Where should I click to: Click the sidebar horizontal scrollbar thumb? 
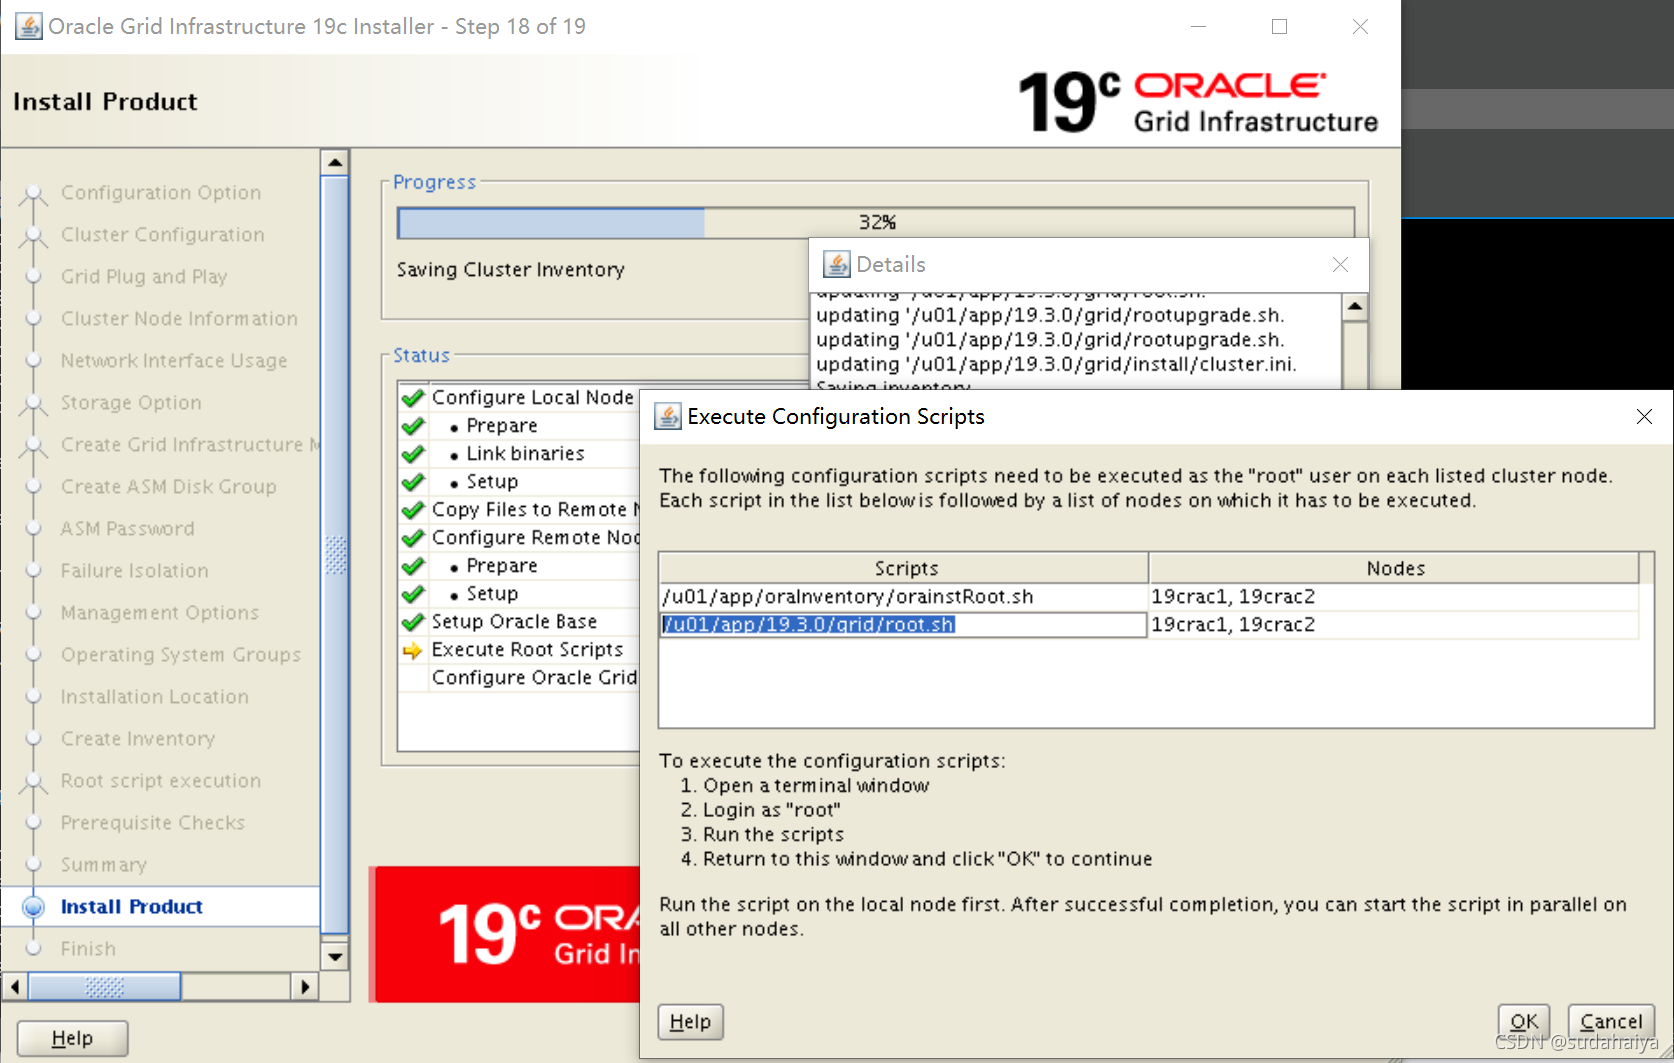pyautogui.click(x=104, y=987)
